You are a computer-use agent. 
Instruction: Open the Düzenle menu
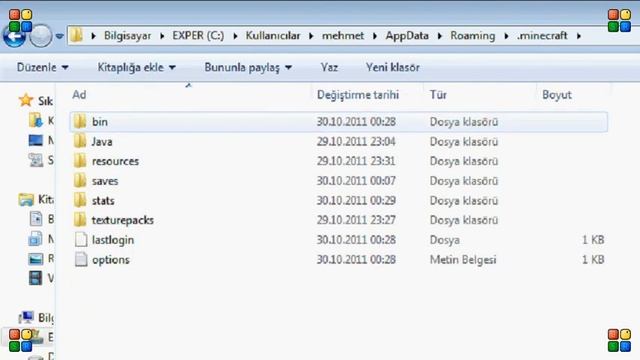point(42,67)
